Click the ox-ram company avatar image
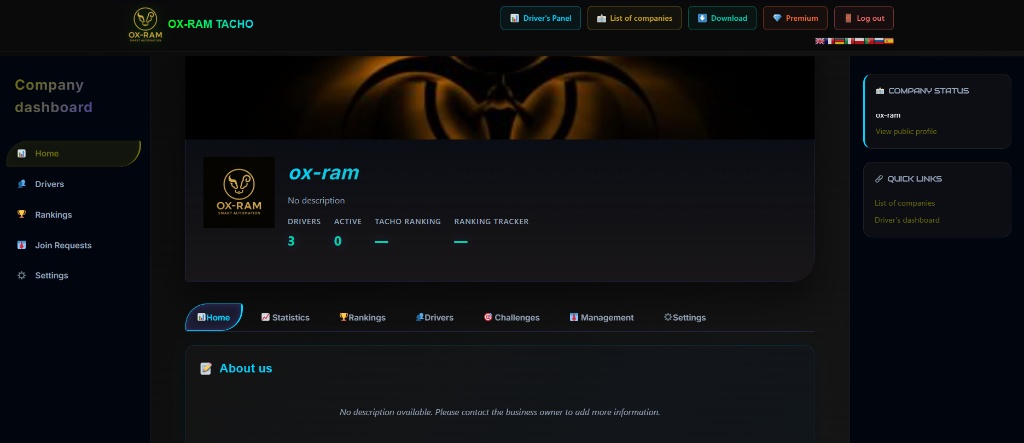Viewport: 1024px width, 443px height. [239, 192]
